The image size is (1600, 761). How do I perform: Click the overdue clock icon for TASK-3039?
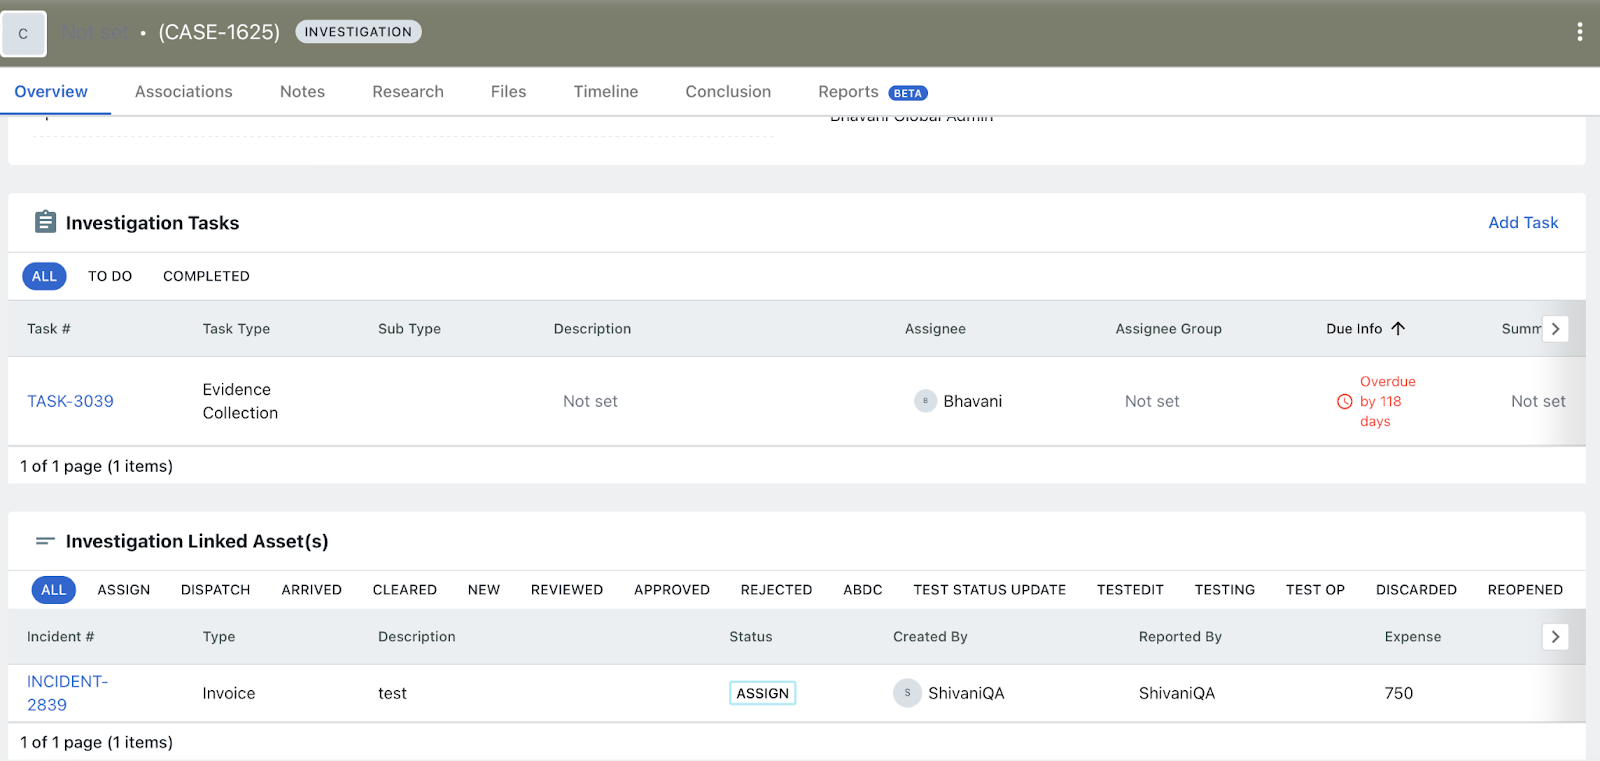point(1344,402)
